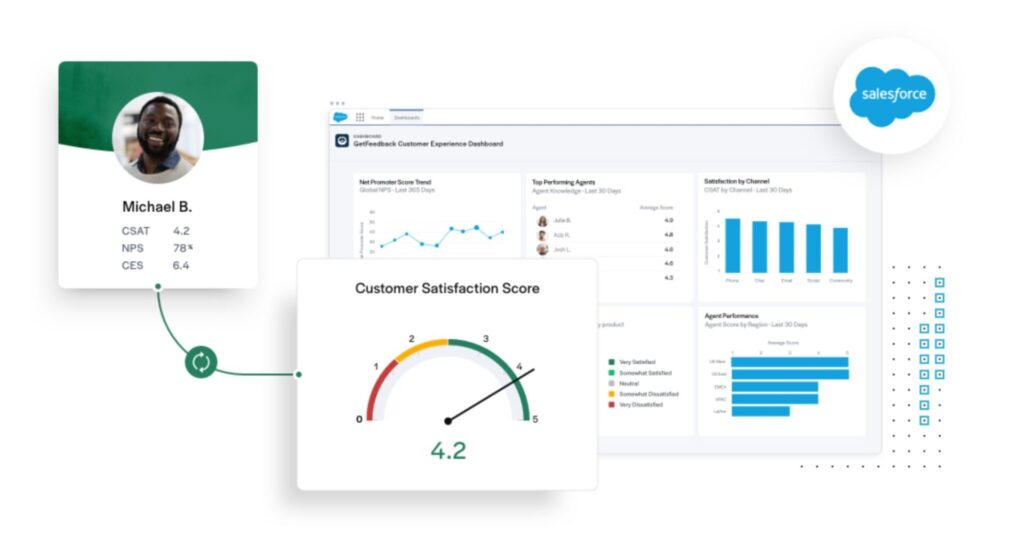Click the Net Promoter Score Trend title
The height and width of the screenshot is (551, 1024).
coord(395,182)
